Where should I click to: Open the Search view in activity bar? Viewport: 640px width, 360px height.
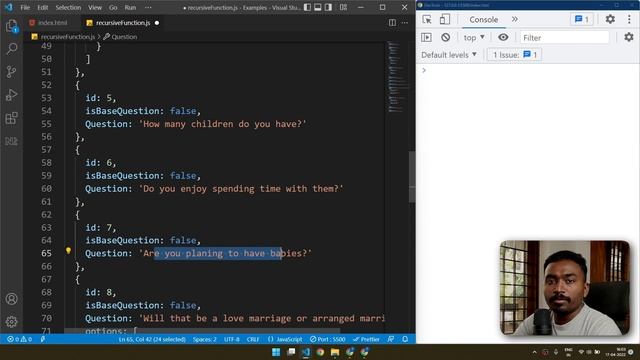coord(11,49)
